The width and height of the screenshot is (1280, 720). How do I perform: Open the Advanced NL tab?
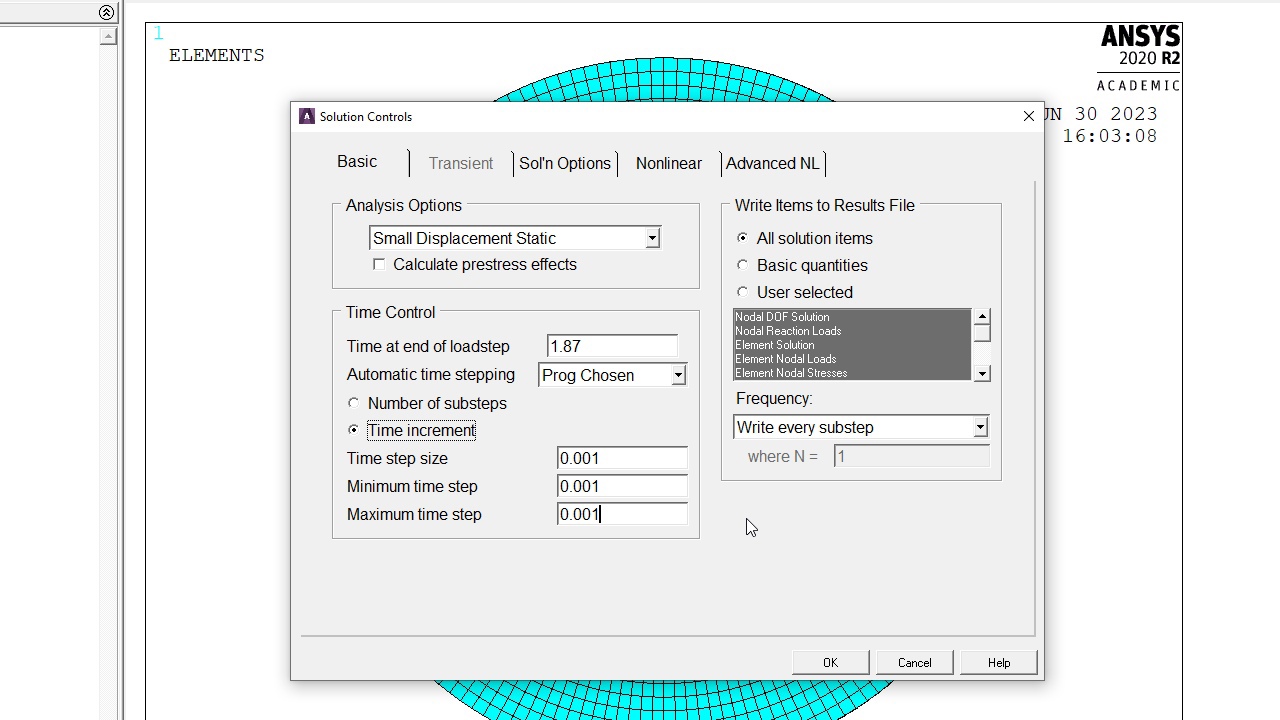coord(773,163)
